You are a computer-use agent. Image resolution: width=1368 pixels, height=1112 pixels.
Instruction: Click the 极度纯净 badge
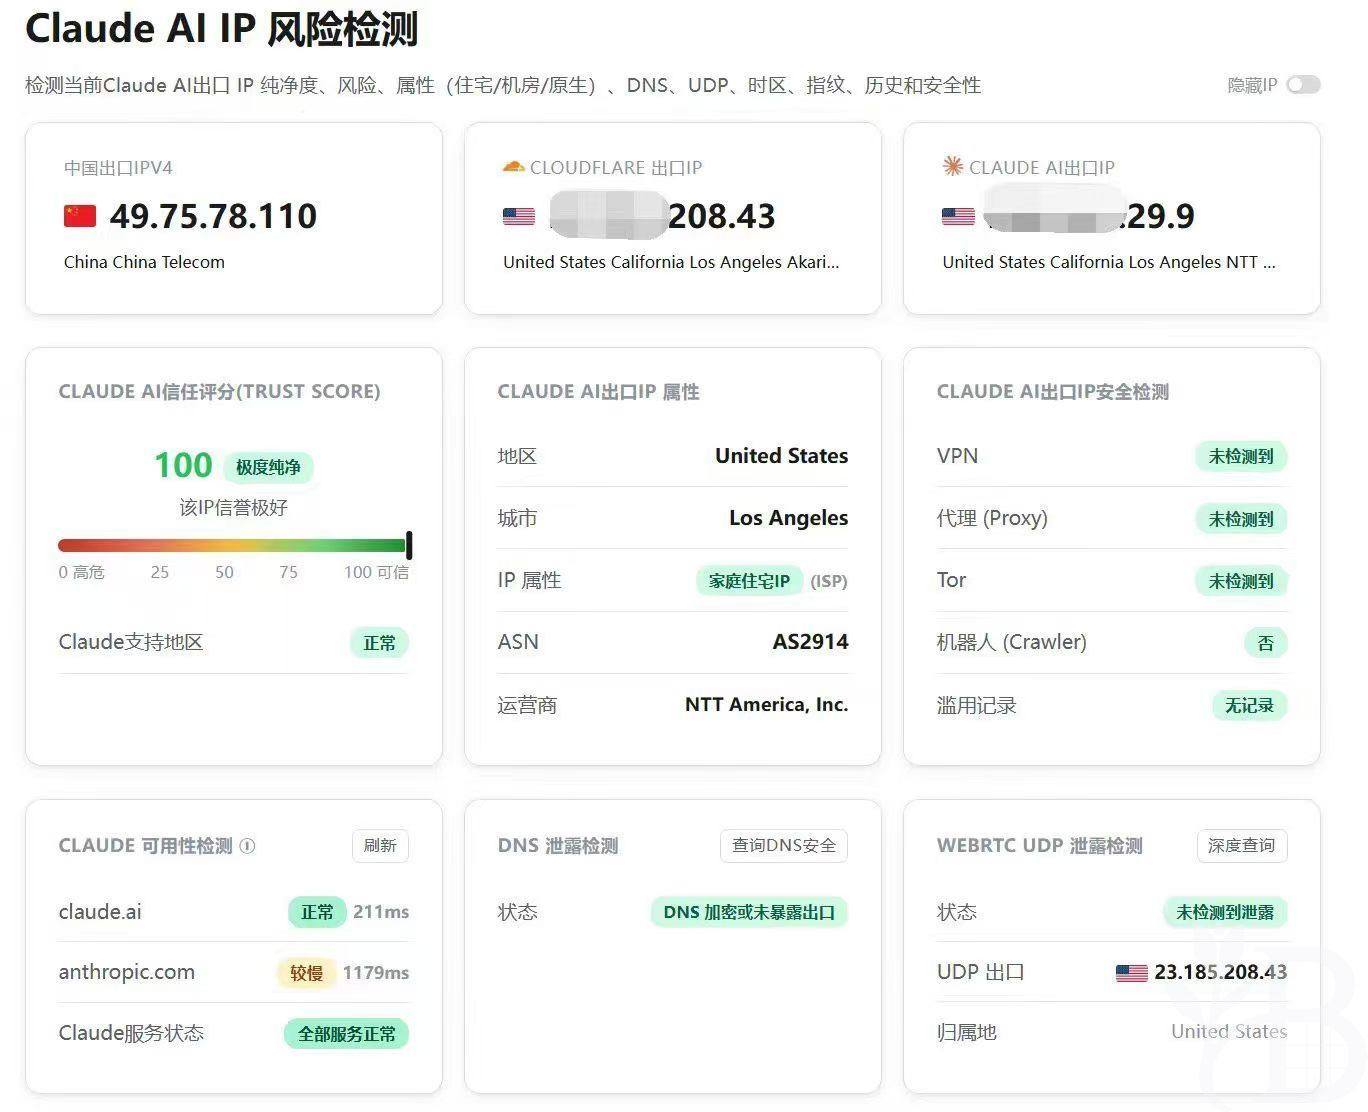tap(268, 467)
